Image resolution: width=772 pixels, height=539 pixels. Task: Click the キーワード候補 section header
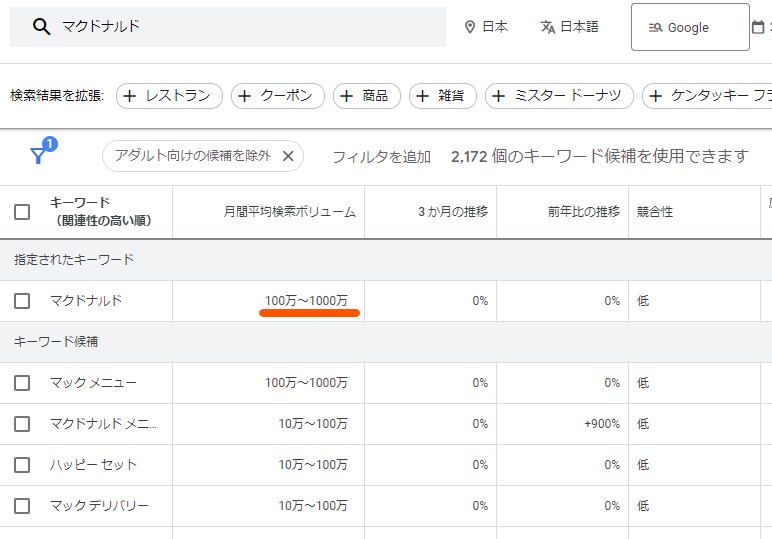click(56, 342)
